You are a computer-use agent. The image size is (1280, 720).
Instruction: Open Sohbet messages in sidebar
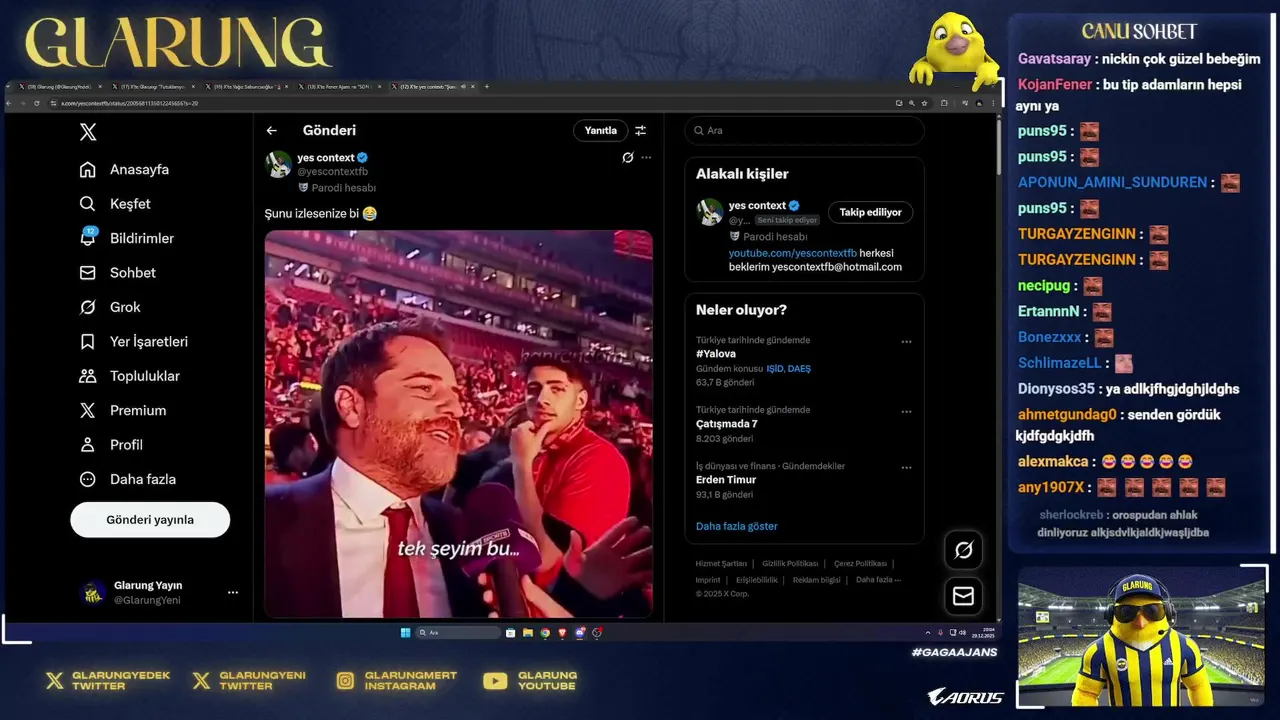[x=118, y=273]
